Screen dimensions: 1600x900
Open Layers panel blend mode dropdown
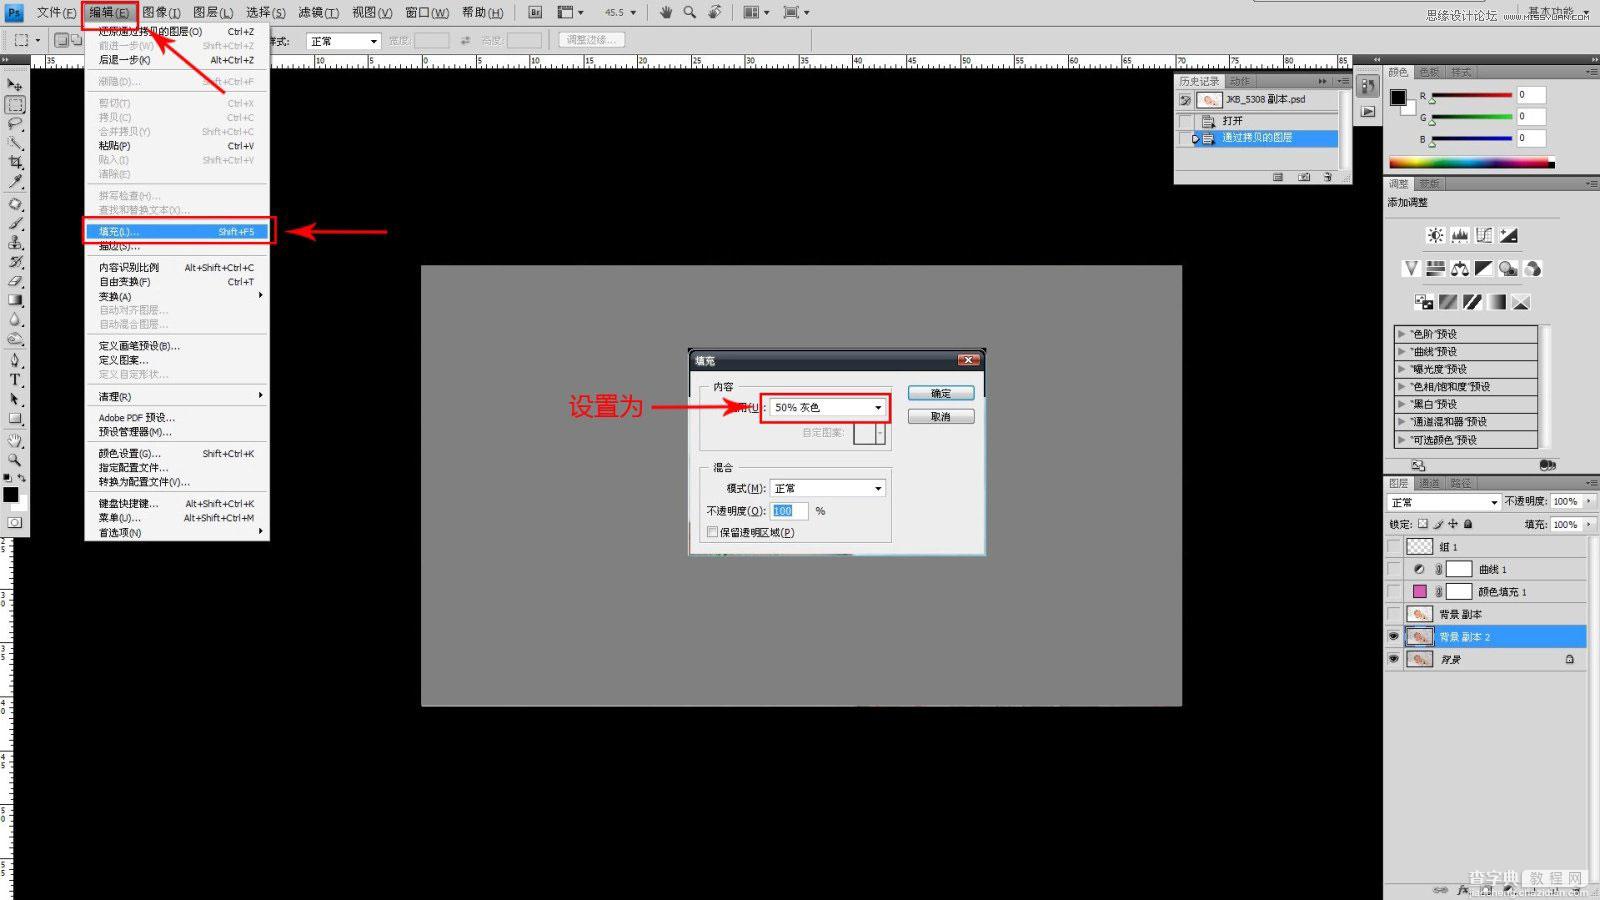click(x=1444, y=502)
